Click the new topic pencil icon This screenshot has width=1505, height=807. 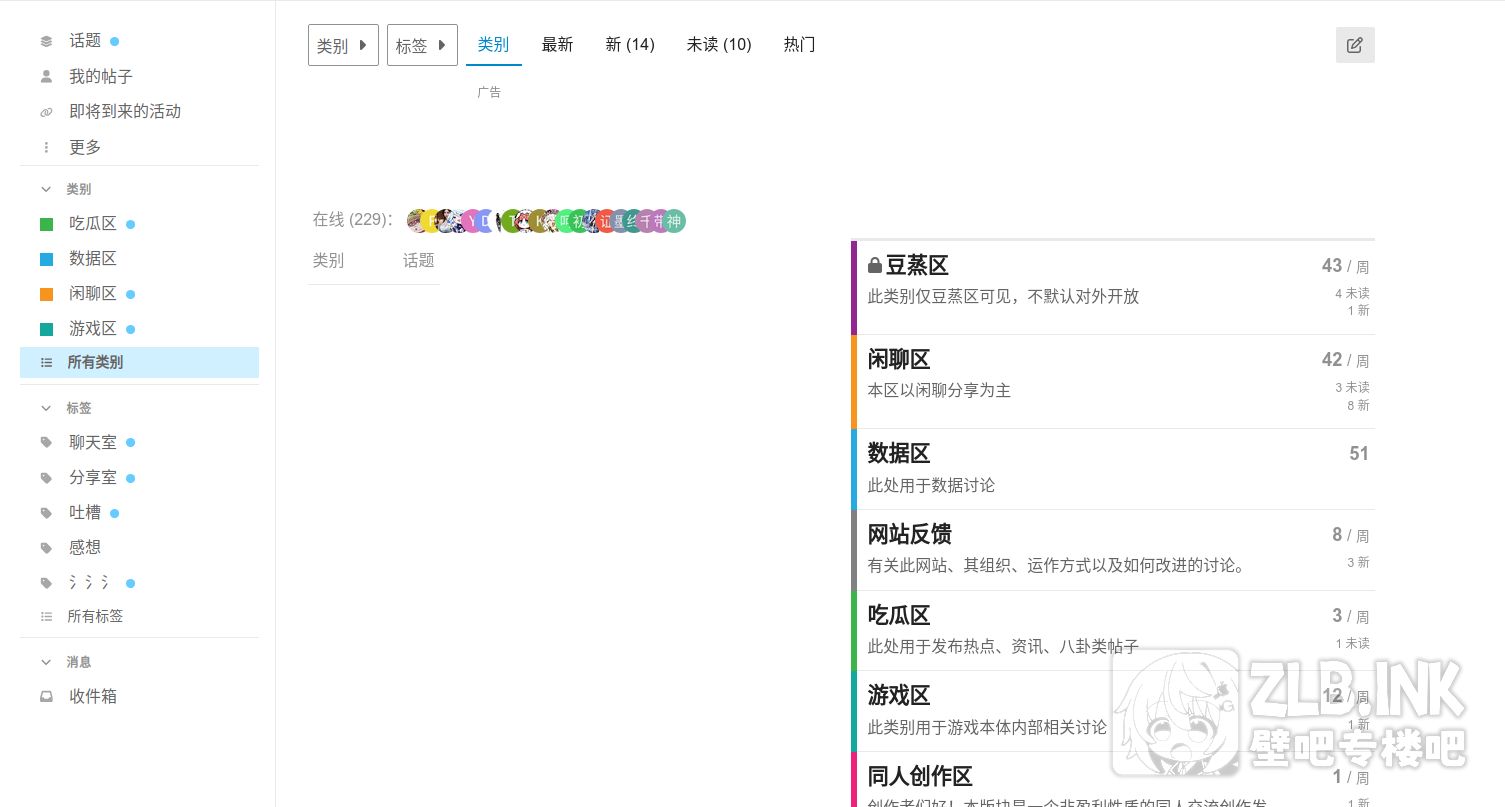1354,45
